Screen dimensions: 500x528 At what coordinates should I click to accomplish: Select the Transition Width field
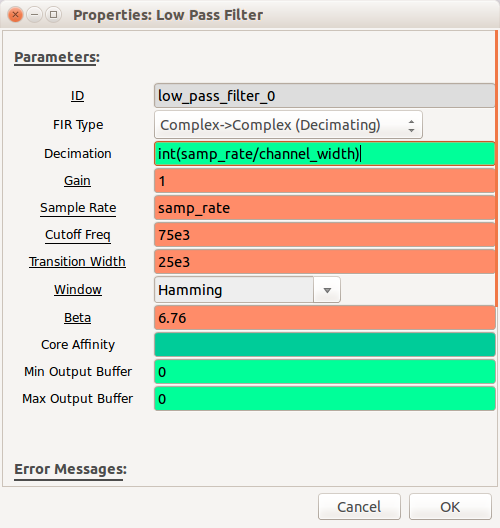tap(325, 262)
